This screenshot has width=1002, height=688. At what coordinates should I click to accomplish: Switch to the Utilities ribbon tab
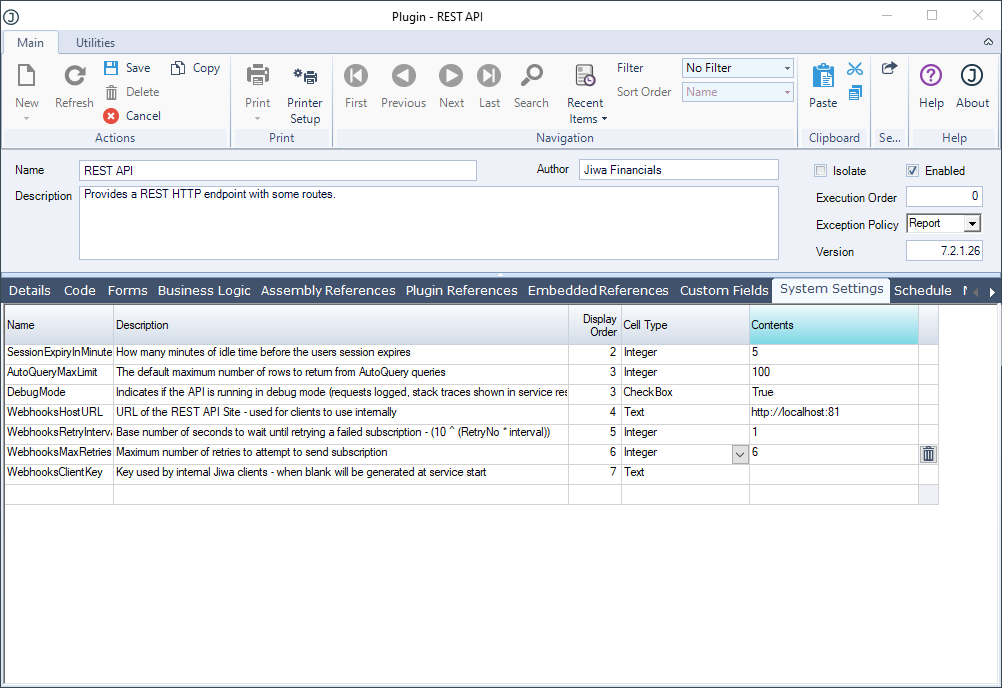coord(95,43)
